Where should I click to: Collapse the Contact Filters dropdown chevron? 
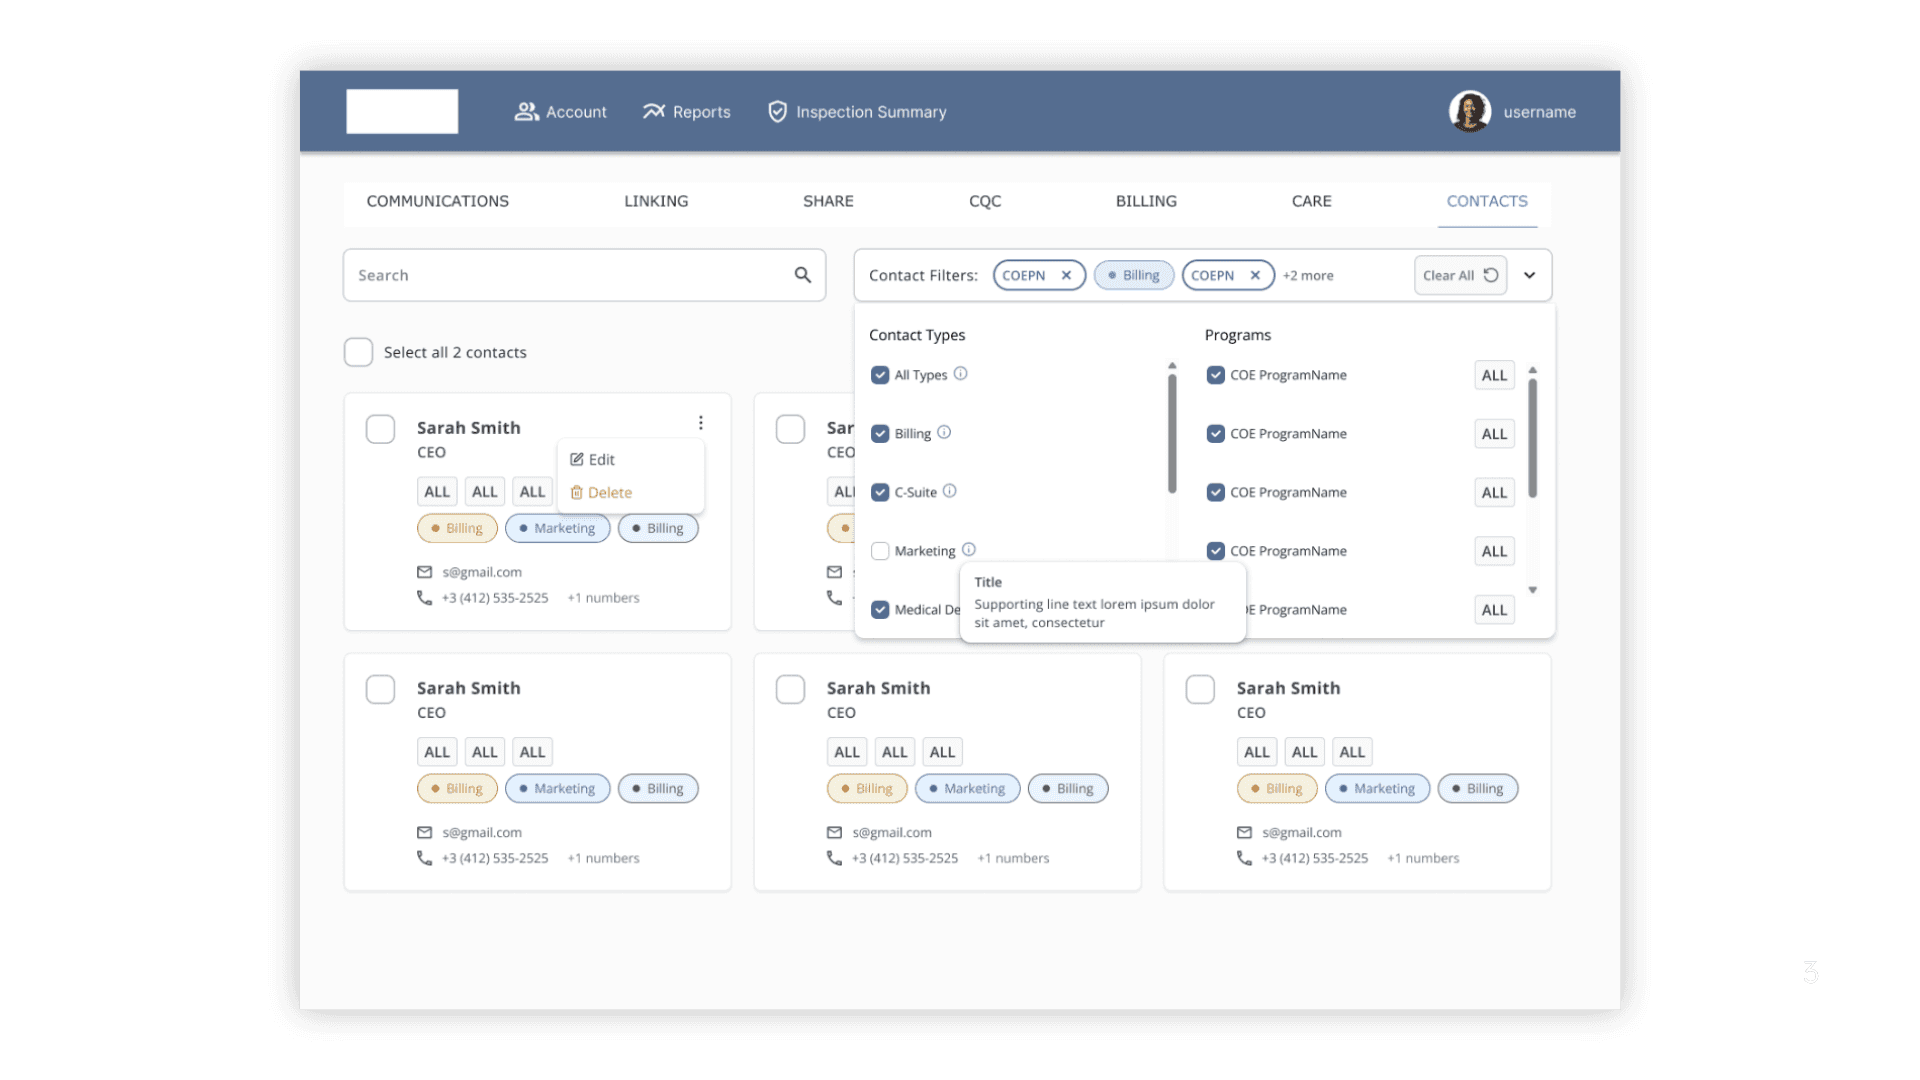[x=1529, y=275]
